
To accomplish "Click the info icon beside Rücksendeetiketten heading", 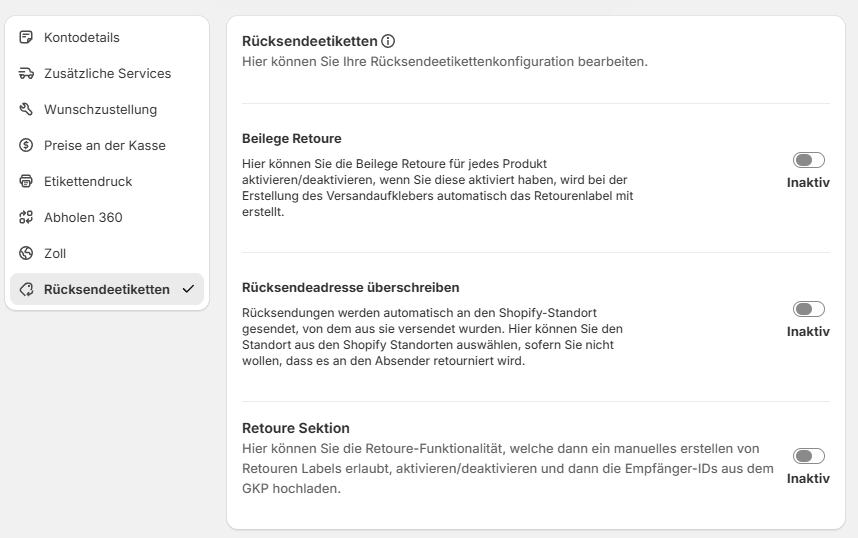I will [388, 41].
